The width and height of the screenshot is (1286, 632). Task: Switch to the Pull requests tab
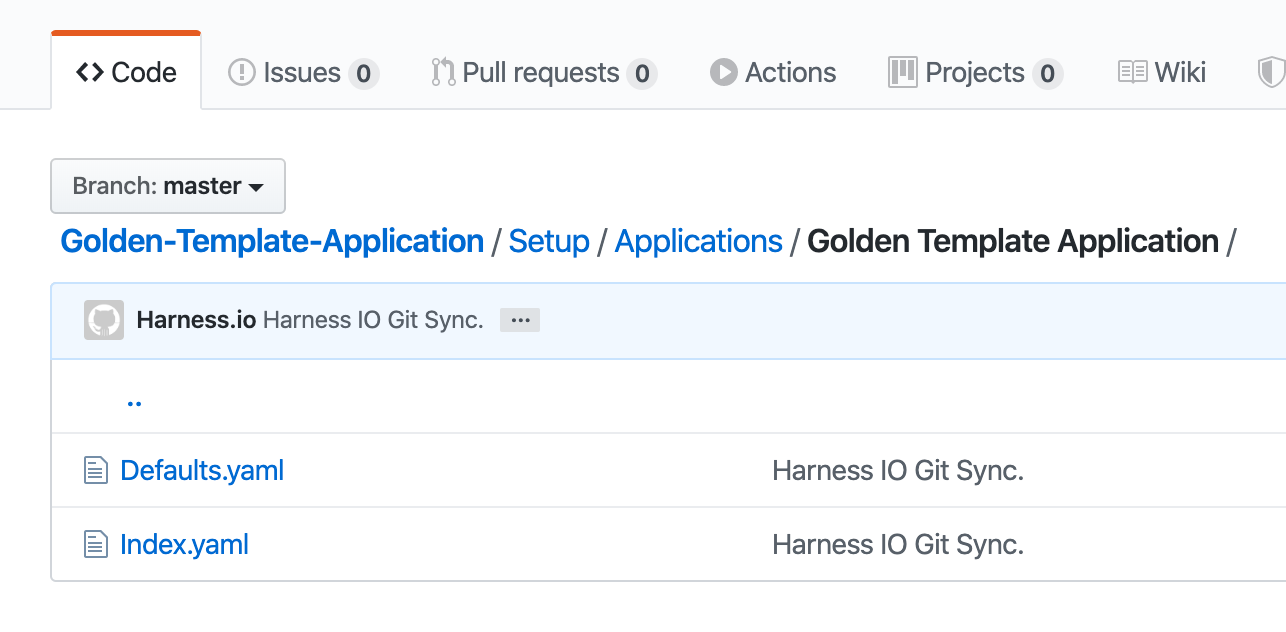(544, 73)
